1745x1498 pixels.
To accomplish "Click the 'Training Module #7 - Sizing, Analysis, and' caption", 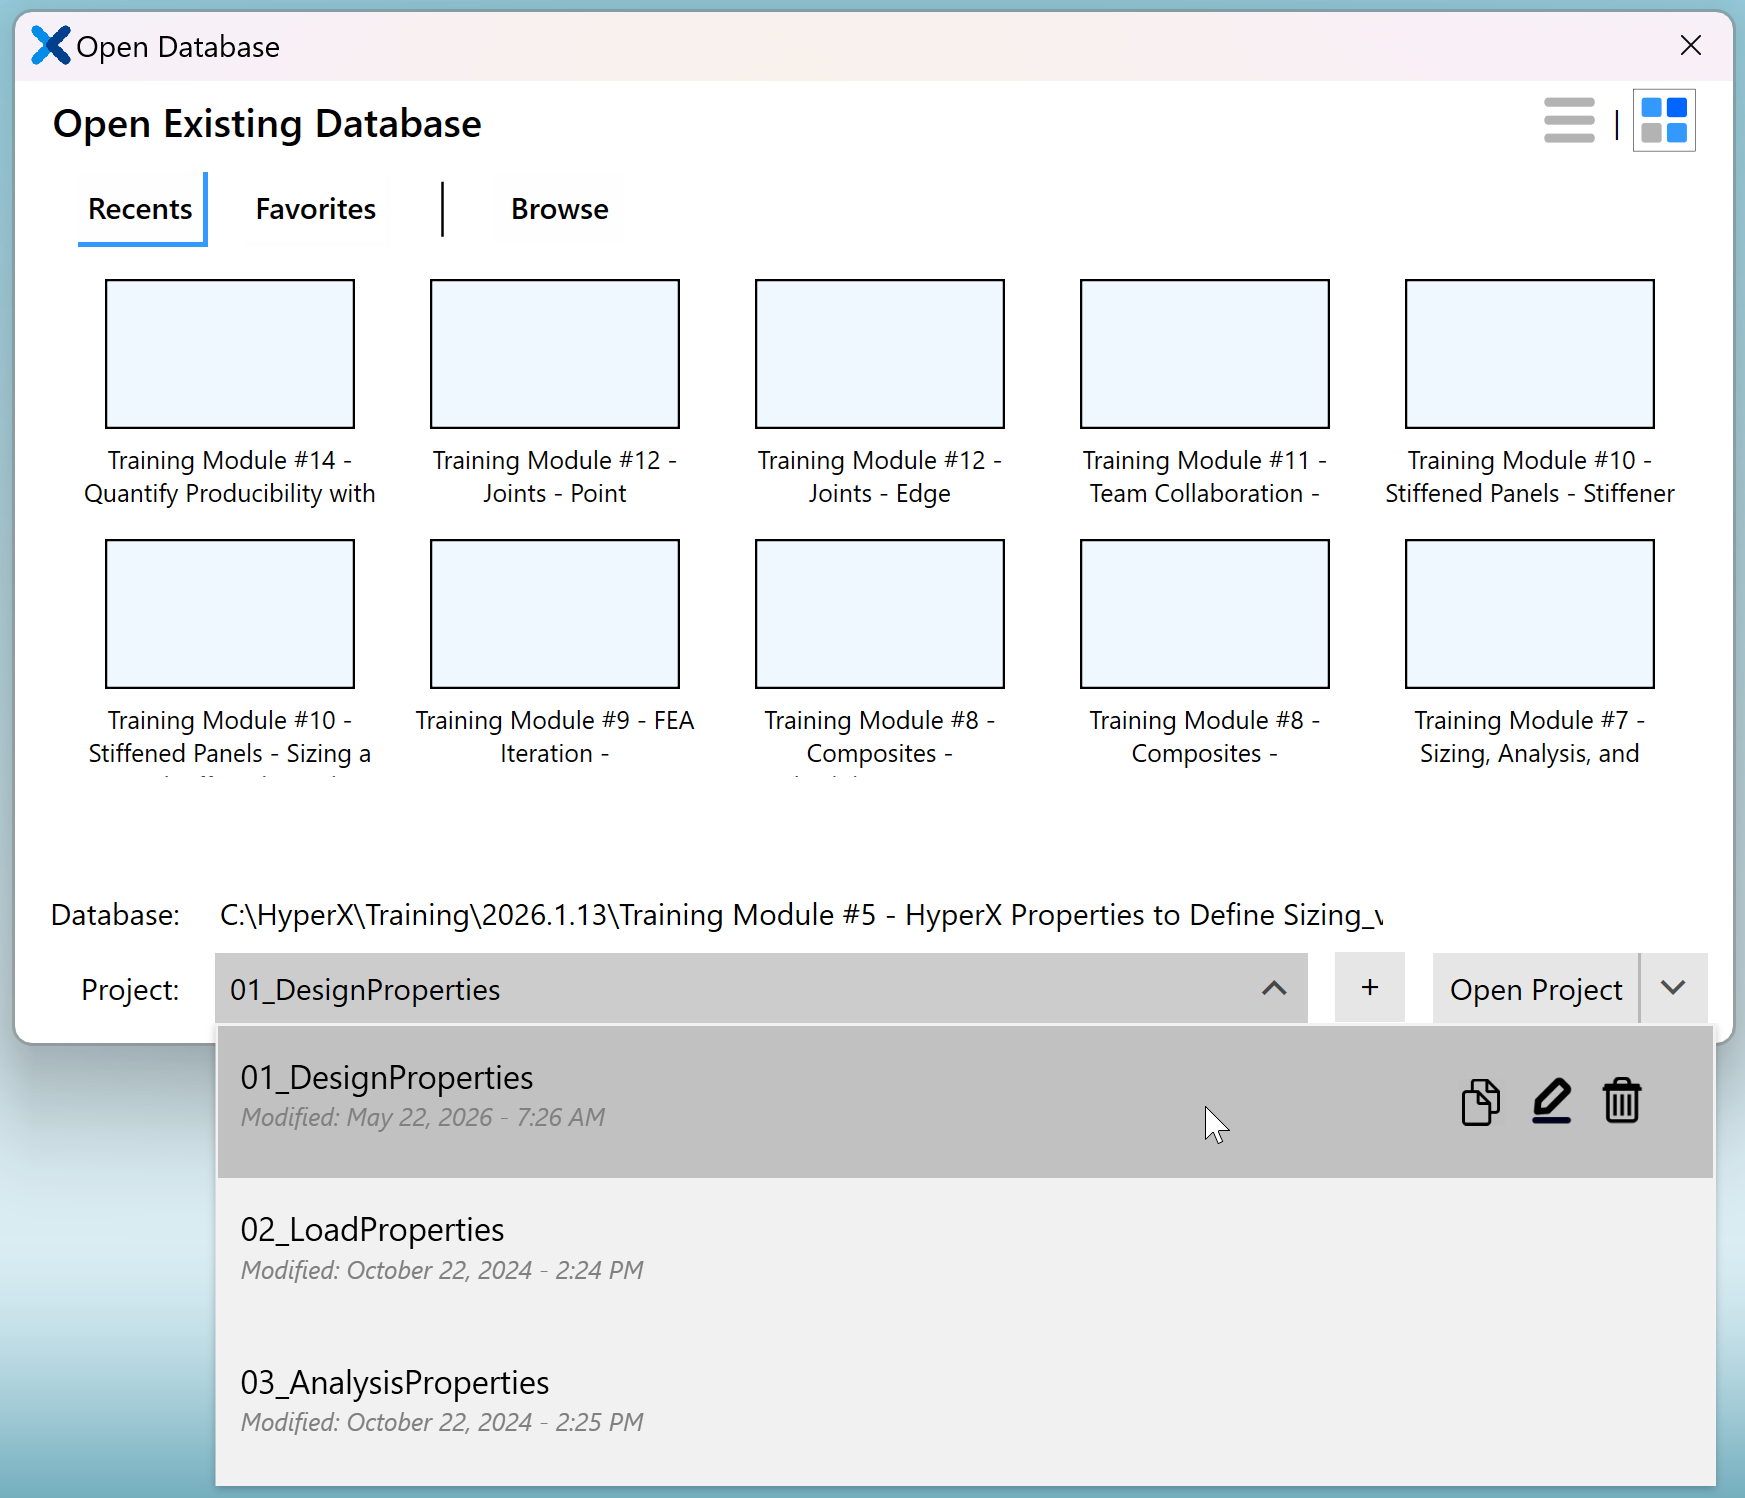I will [1530, 737].
